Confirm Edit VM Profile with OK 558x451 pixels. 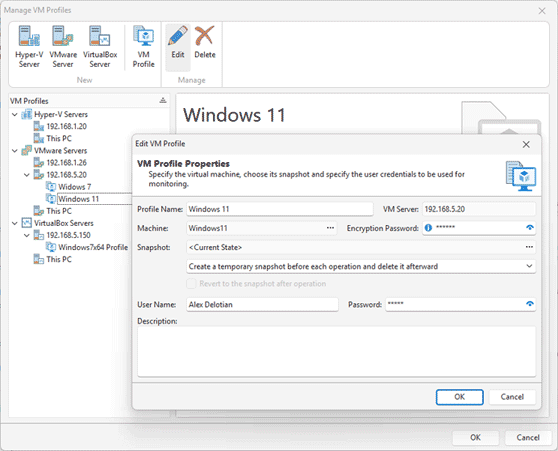click(459, 397)
